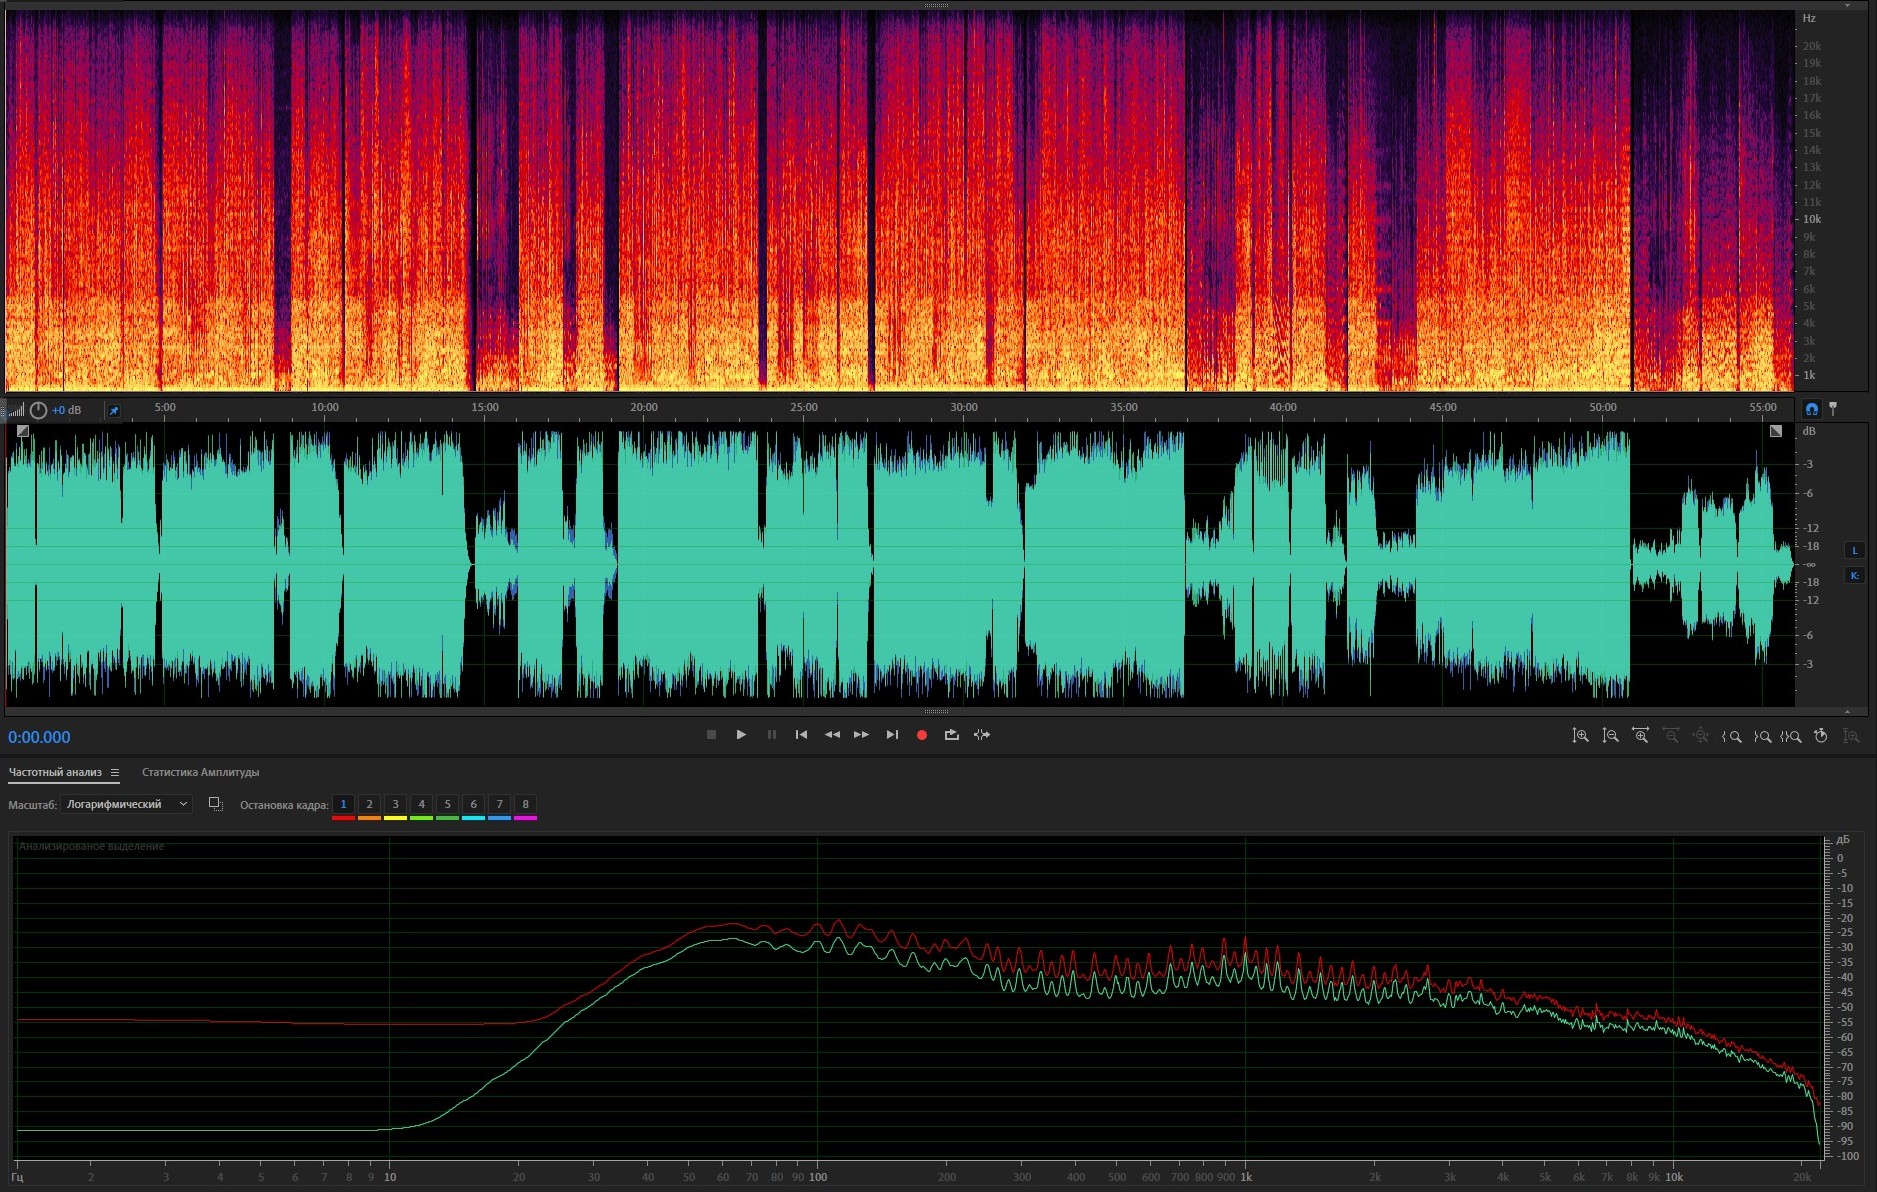This screenshot has width=1877, height=1192.
Task: Click the fade-in handle on waveform
Action: tap(22, 431)
